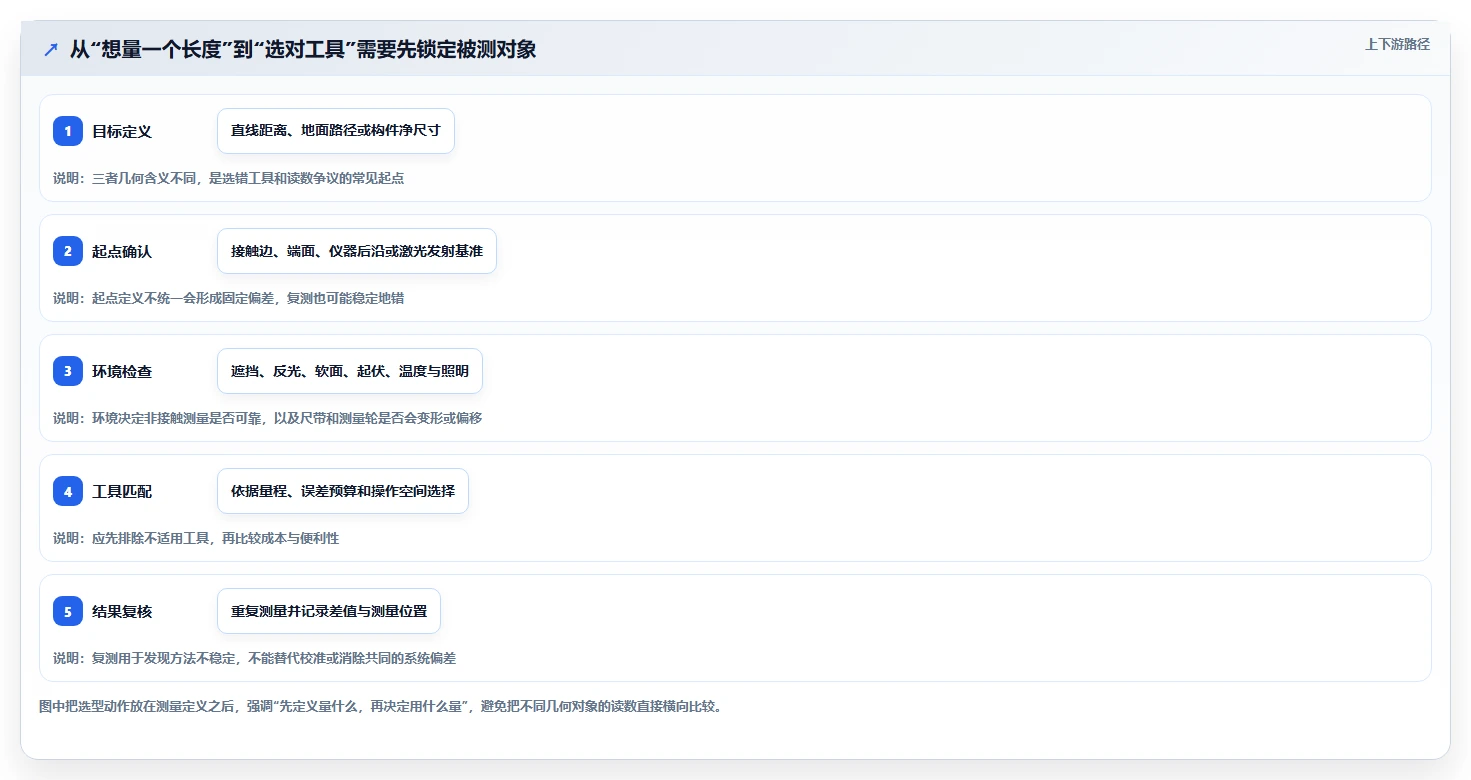This screenshot has height=780, width=1471.
Task: Click the 直线距离、地面路径或构件净尺寸 chip
Action: tap(336, 131)
